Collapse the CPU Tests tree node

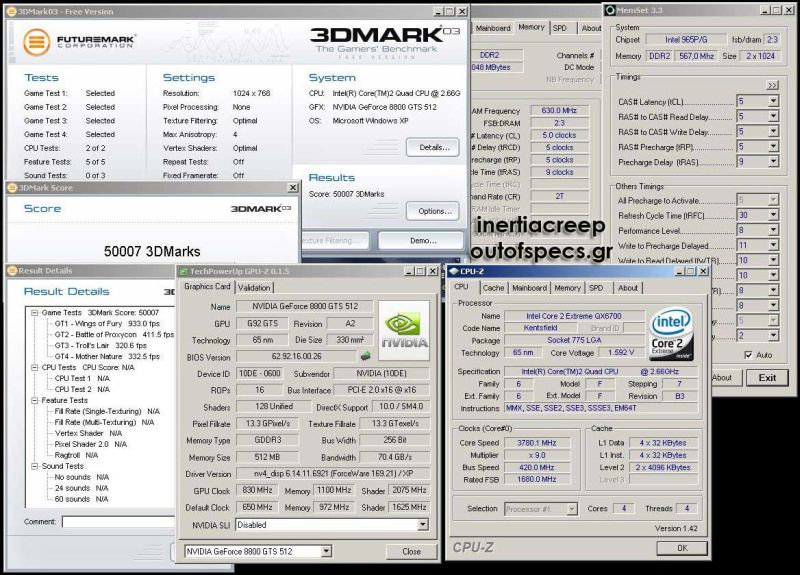(x=35, y=367)
